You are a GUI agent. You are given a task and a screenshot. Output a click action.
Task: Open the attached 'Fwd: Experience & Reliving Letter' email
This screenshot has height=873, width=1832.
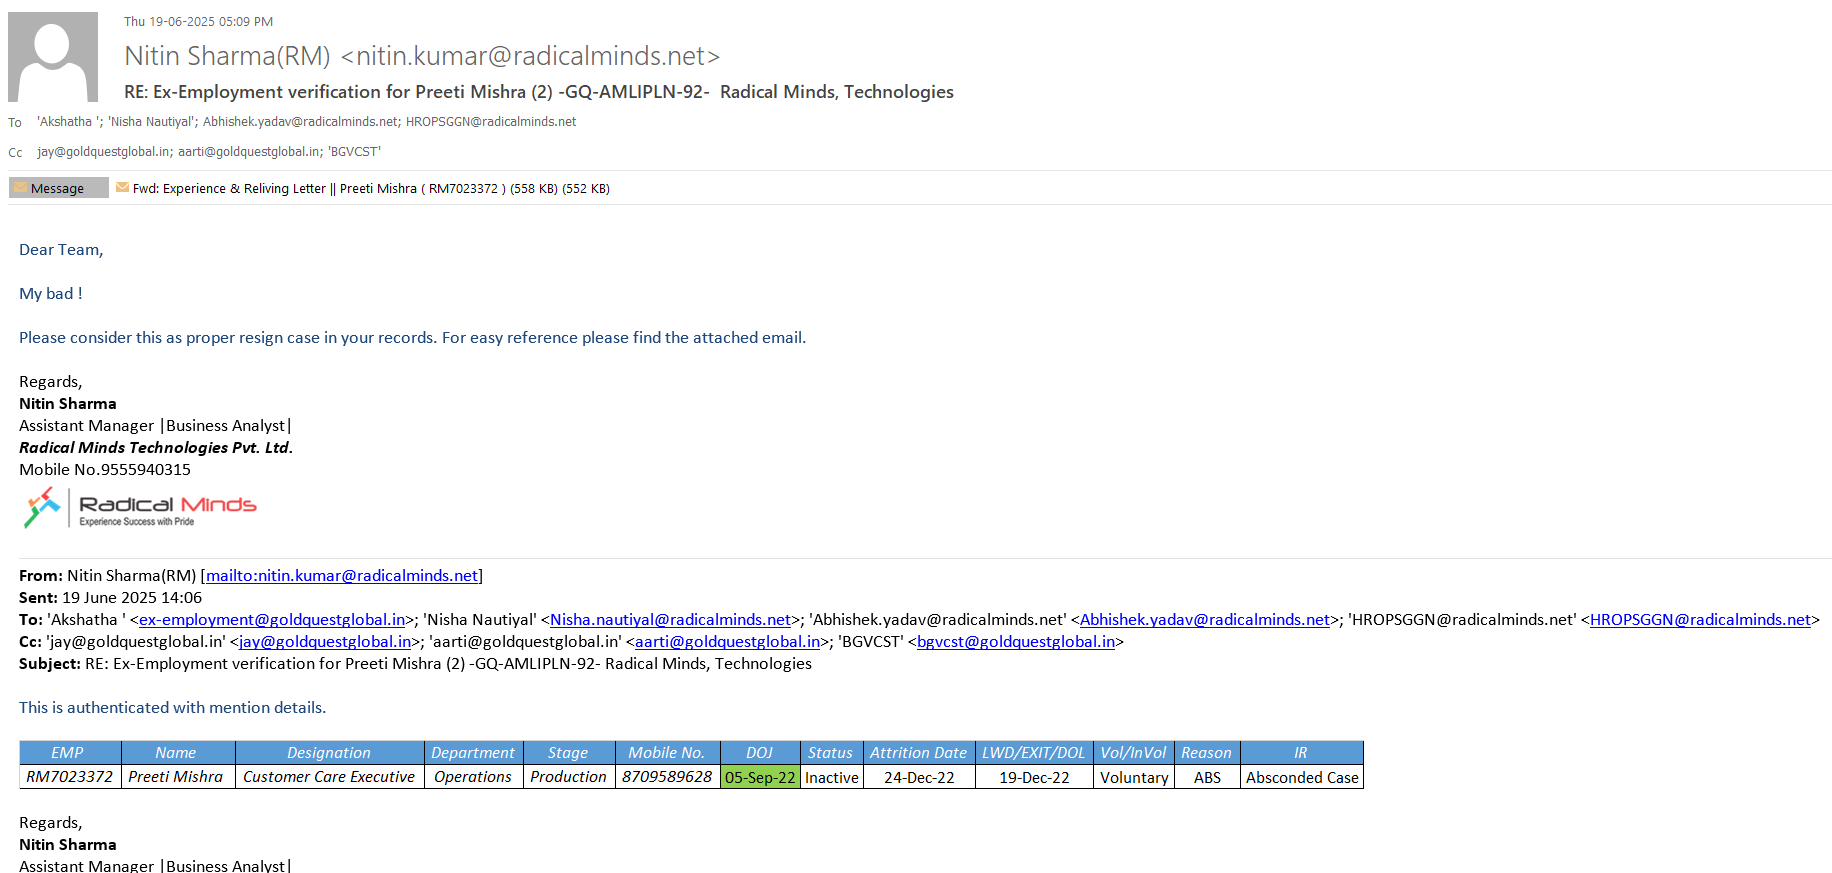click(370, 188)
